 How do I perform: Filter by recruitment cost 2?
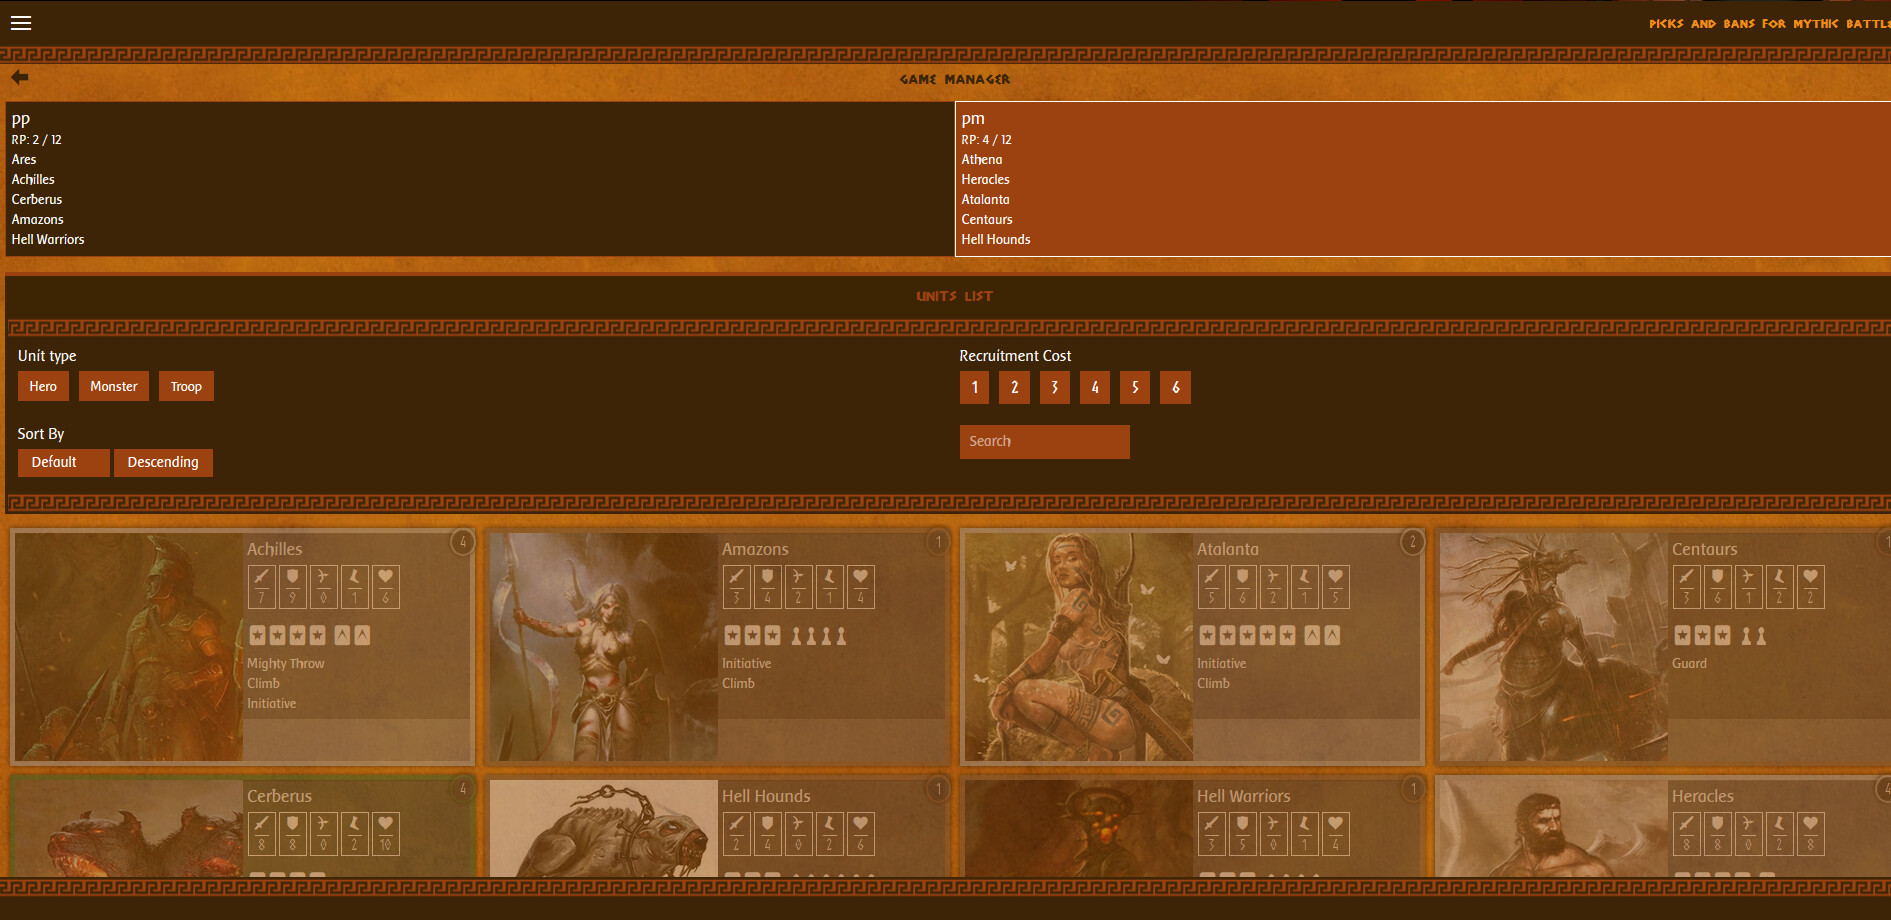click(1014, 387)
